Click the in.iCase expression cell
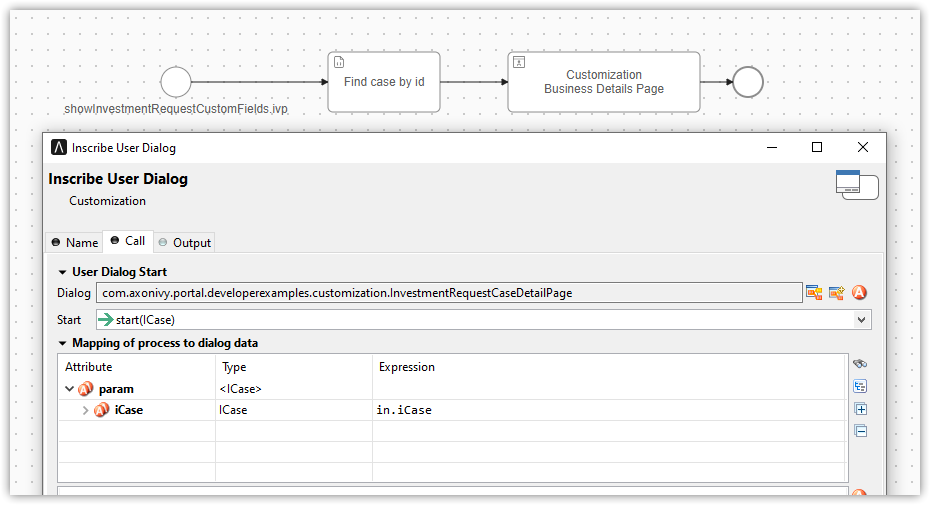Viewport: 930px width, 505px height. (609, 410)
